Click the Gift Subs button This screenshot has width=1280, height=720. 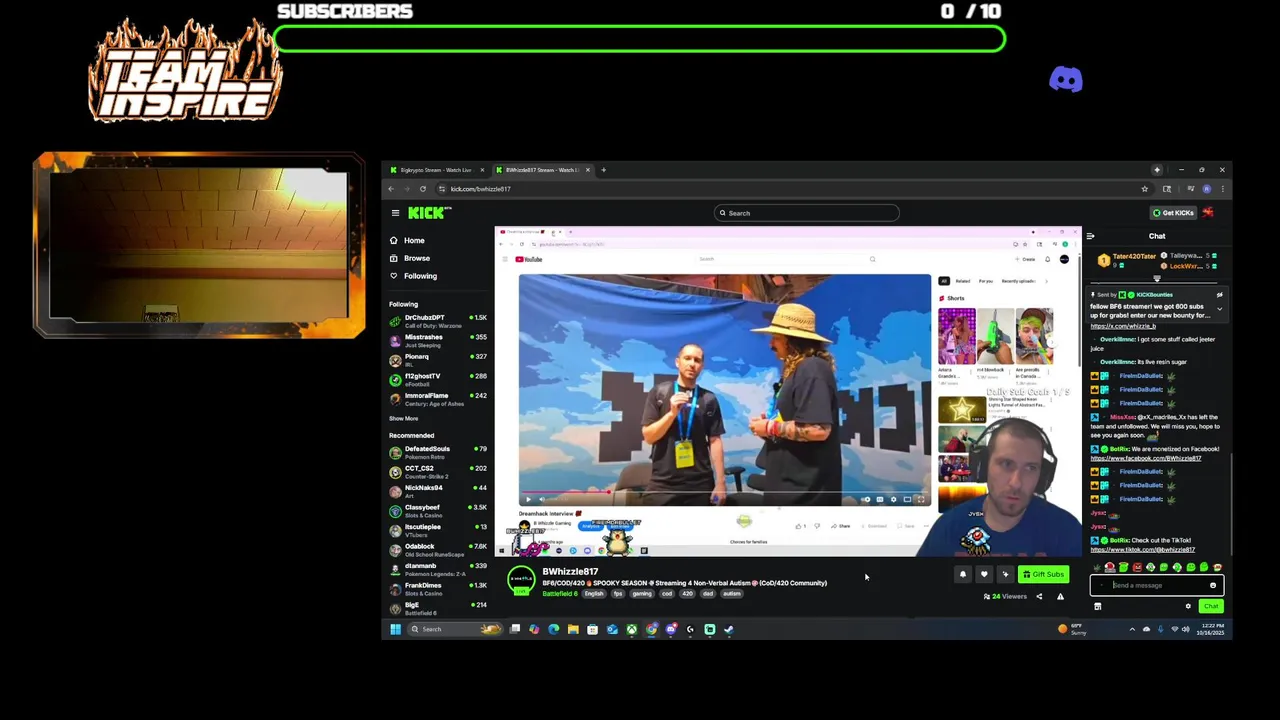1043,574
